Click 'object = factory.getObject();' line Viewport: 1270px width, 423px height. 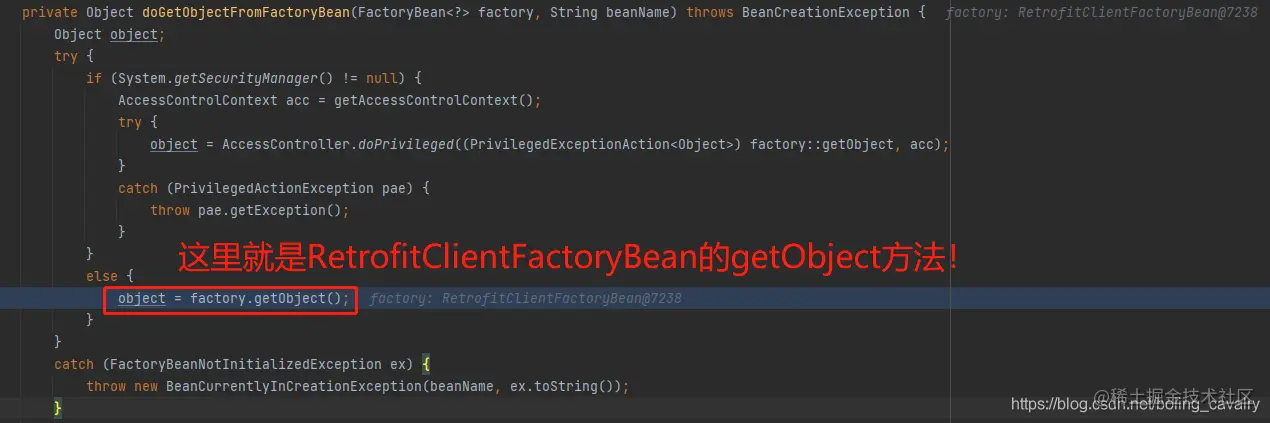click(x=234, y=298)
